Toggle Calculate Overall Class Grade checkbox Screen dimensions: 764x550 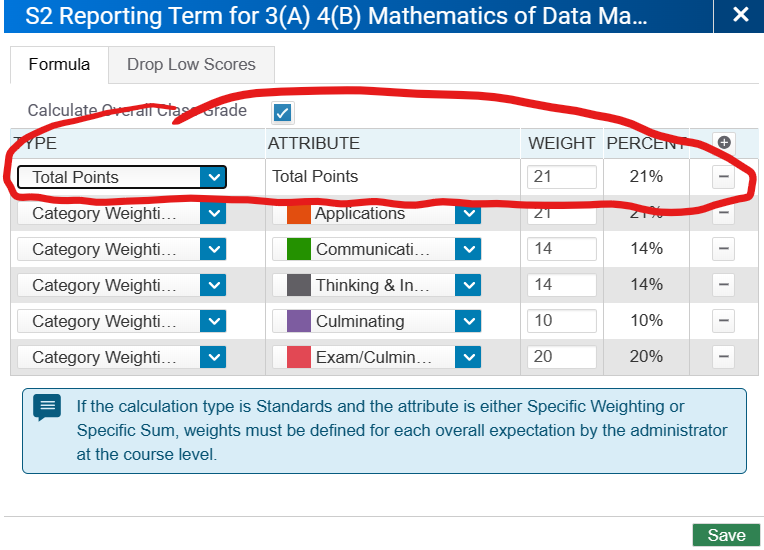pos(283,112)
